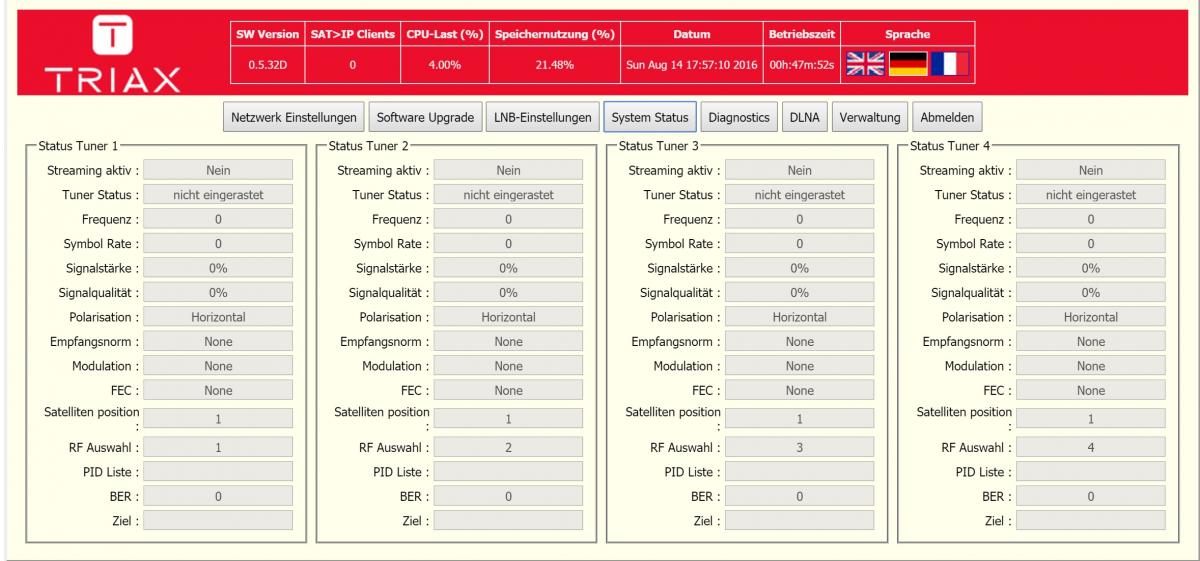1200x561 pixels.
Task: Open the Diagnostics page
Action: click(738, 117)
